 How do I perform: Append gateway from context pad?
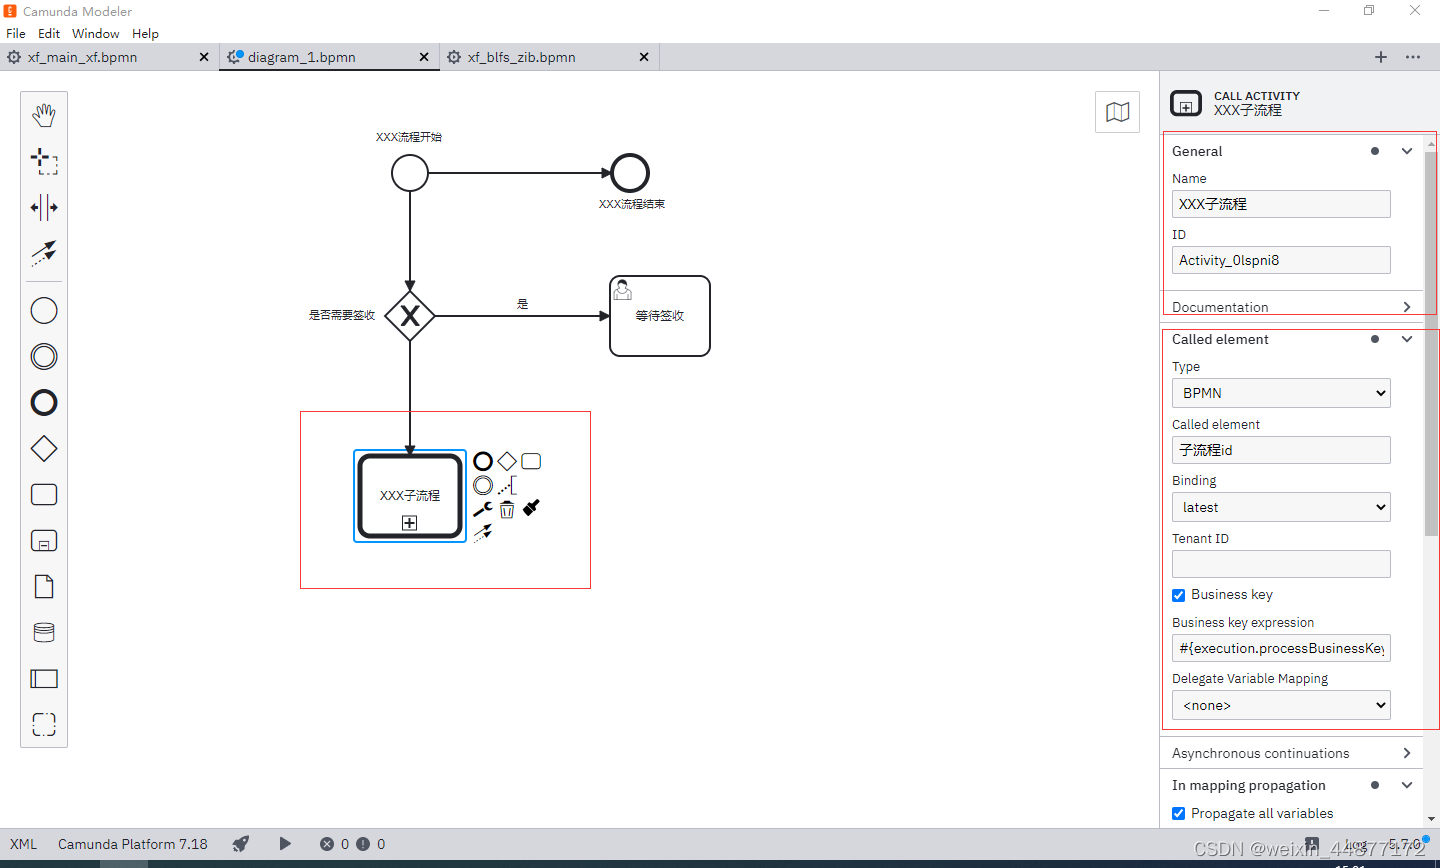(507, 461)
